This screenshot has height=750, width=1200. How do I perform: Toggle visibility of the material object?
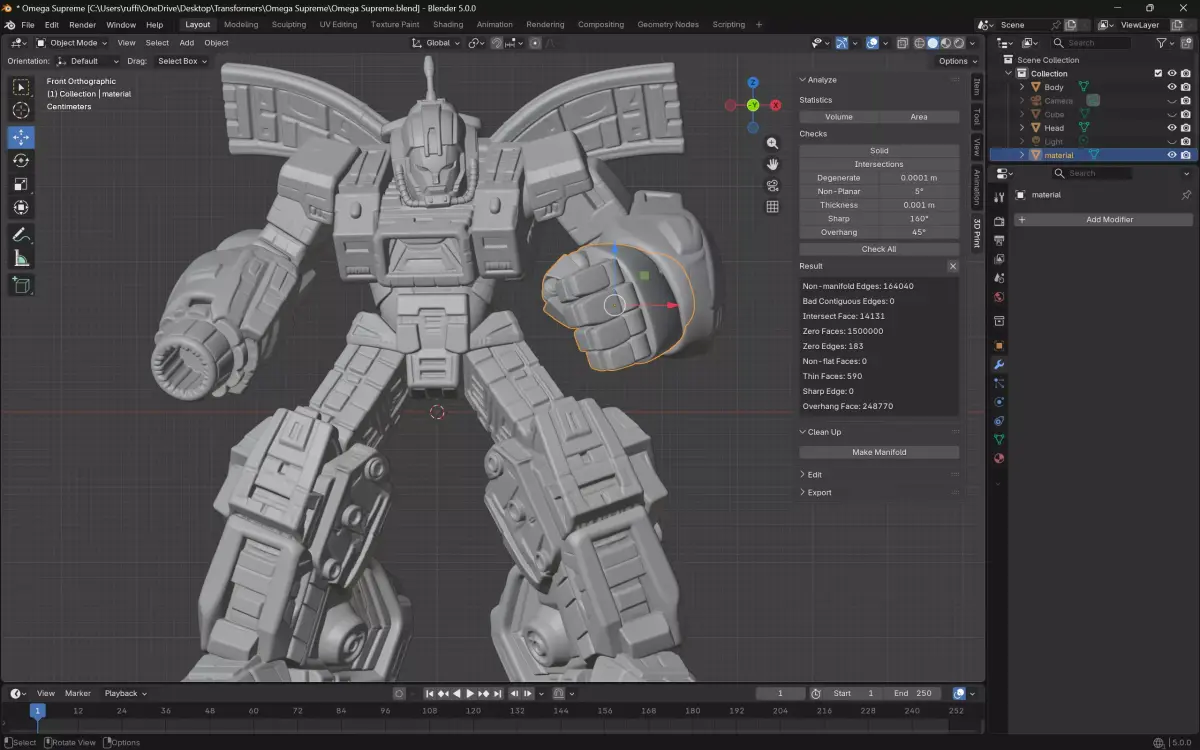1171,155
